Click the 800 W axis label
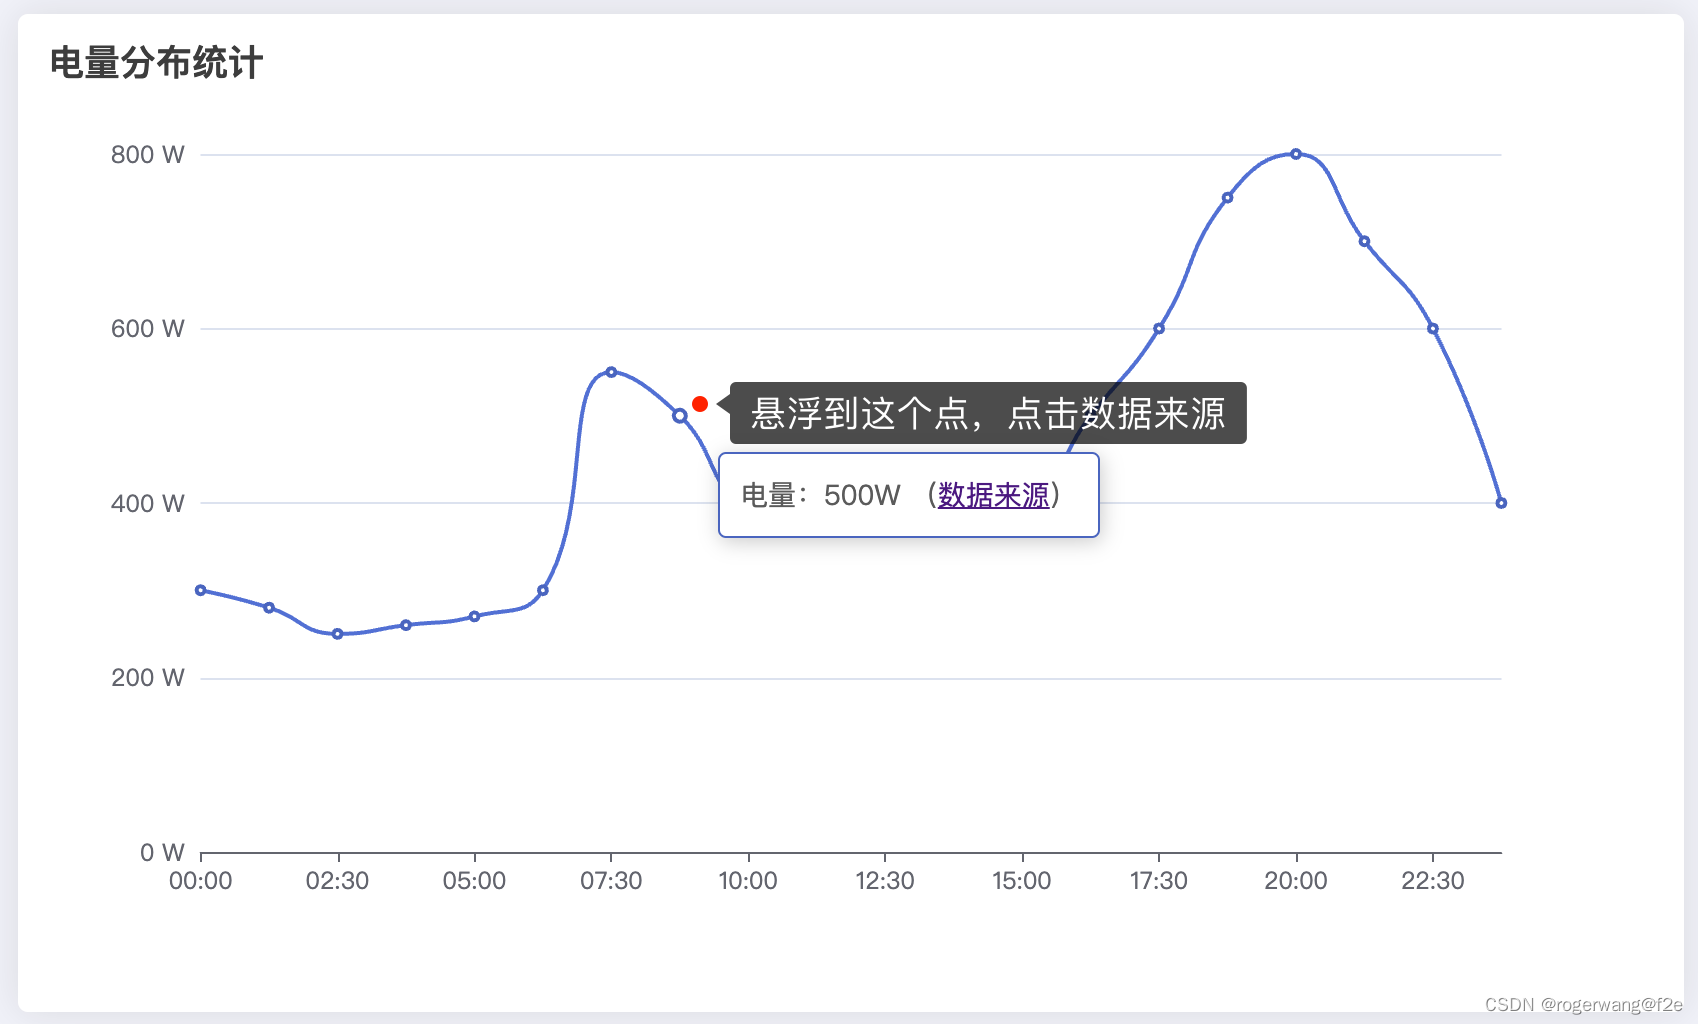Viewport: 1698px width, 1024px height. click(x=148, y=155)
